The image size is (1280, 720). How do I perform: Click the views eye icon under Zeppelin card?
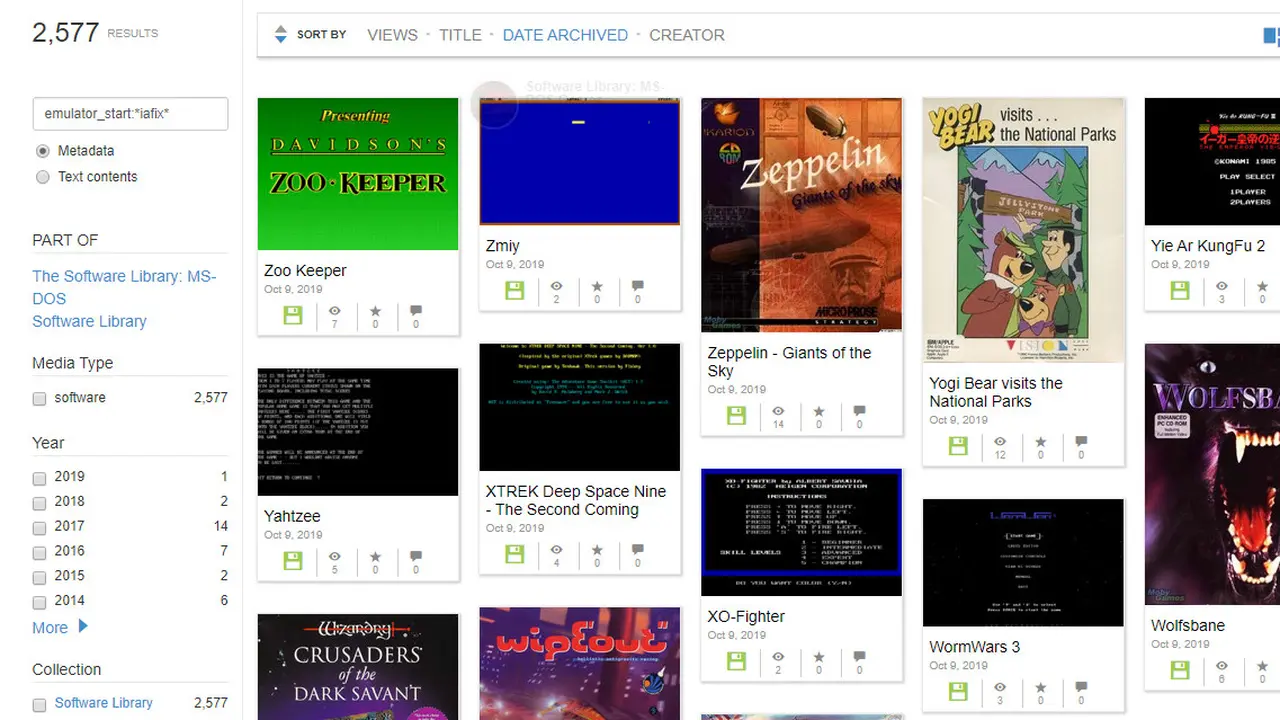(x=778, y=411)
